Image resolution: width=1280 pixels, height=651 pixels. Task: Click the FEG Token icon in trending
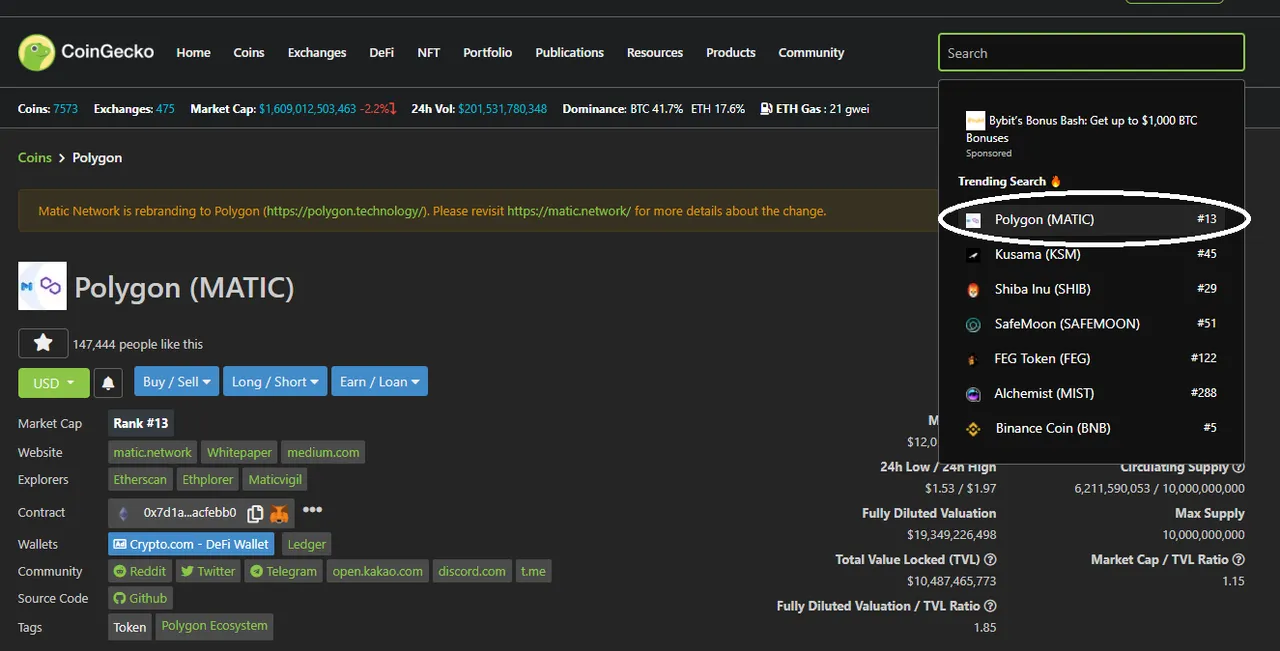pos(973,359)
